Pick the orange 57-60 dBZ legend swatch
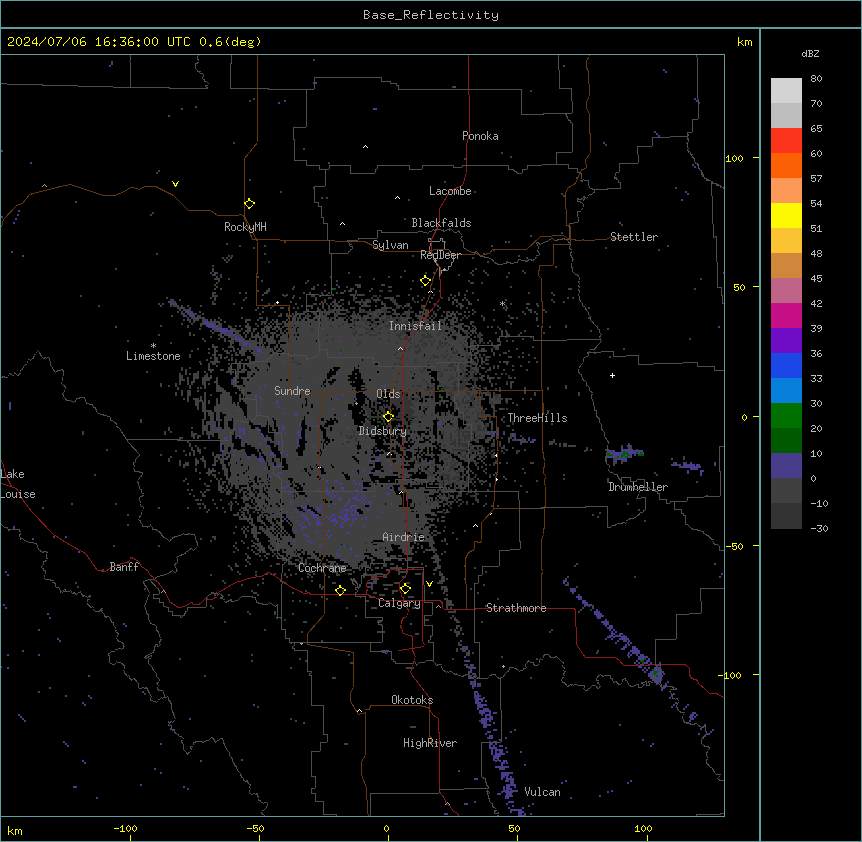 [x=786, y=165]
